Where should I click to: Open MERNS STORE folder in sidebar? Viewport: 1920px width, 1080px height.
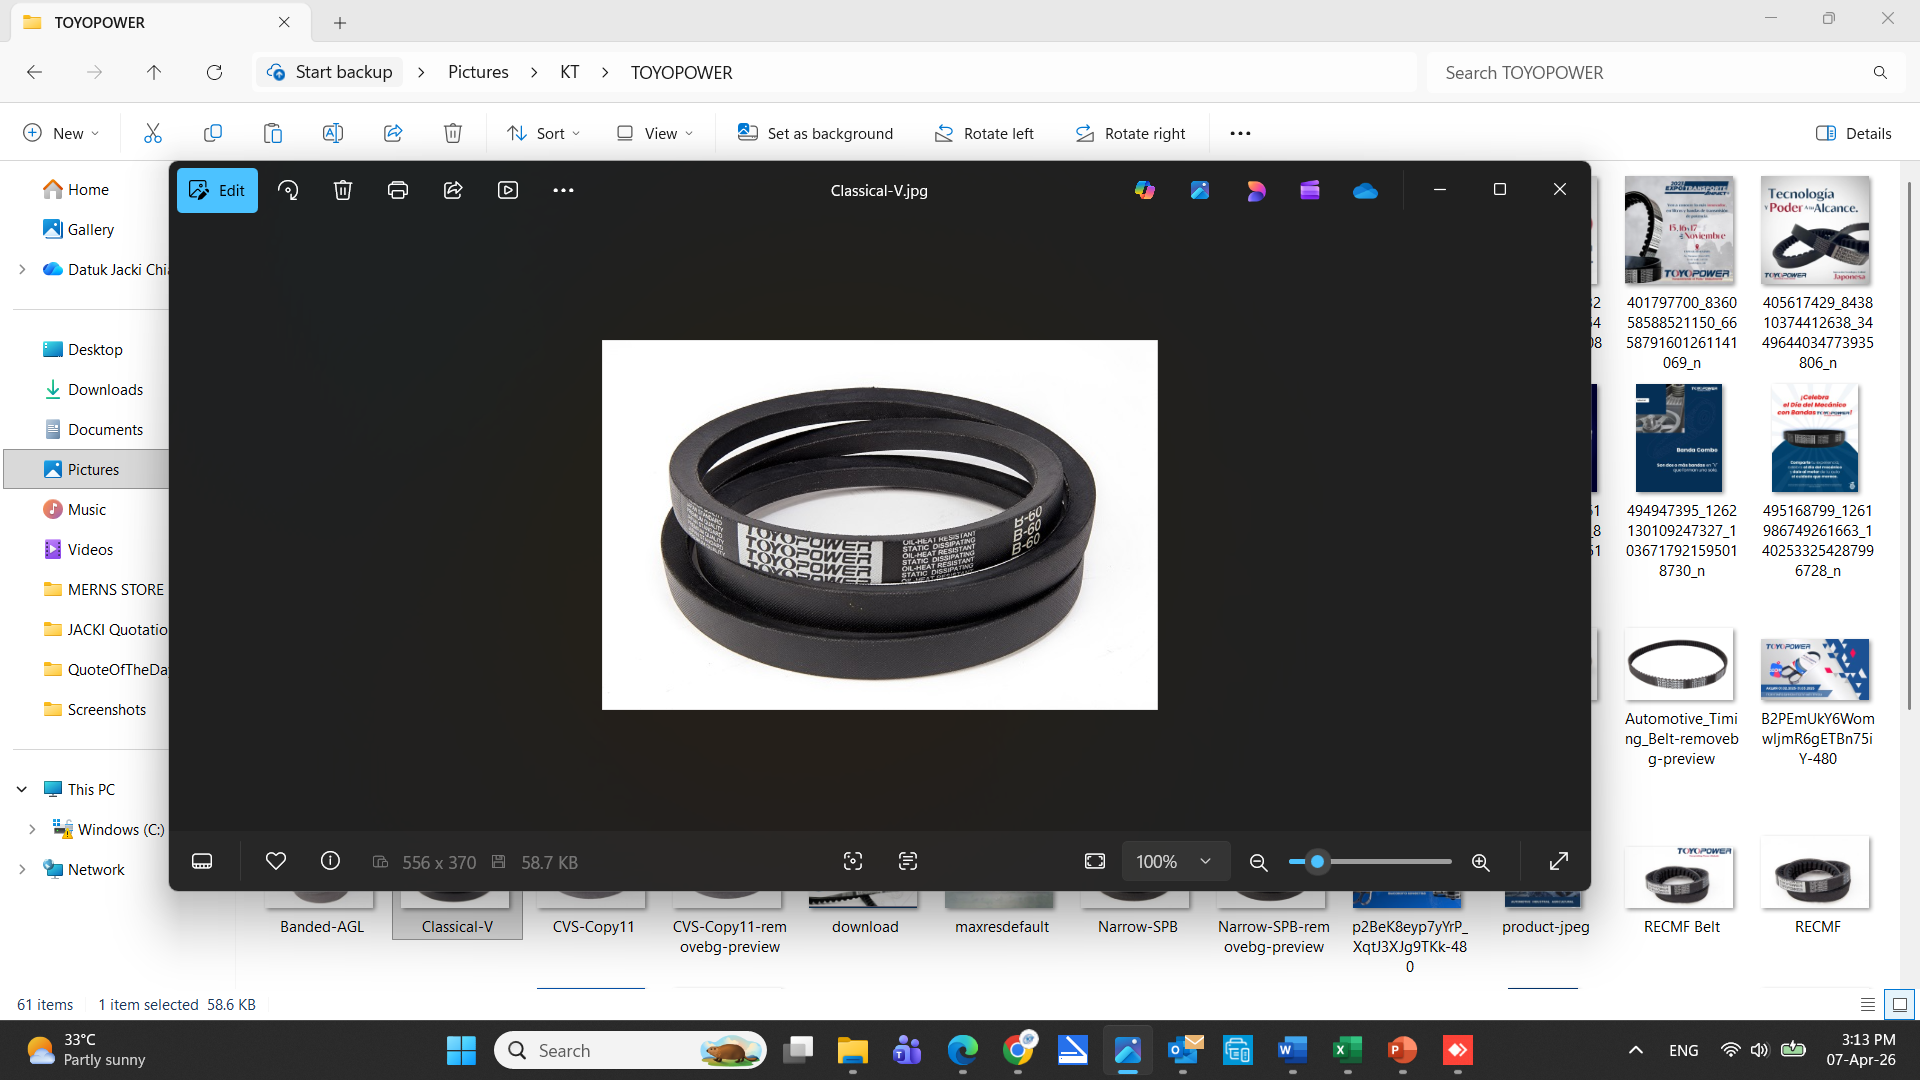click(x=115, y=589)
